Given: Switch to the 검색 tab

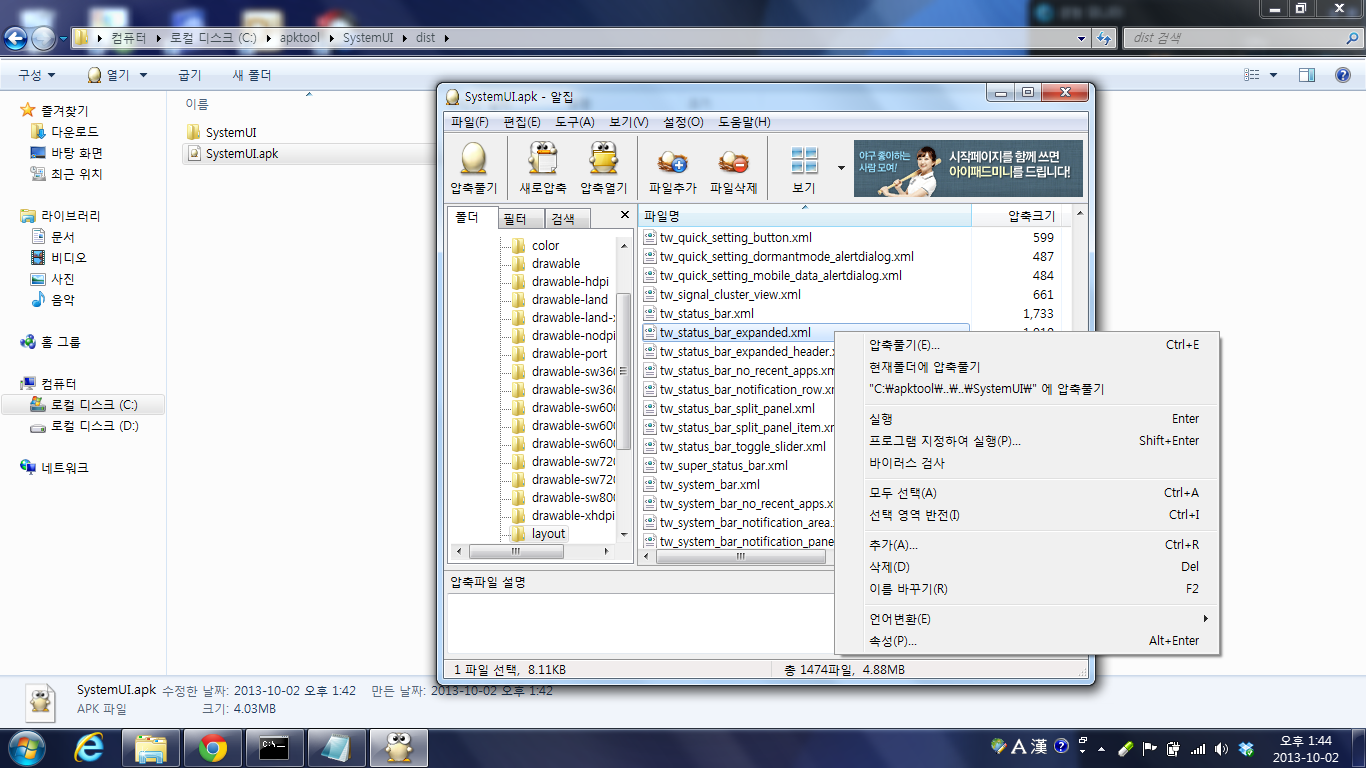Looking at the screenshot, I should click(563, 219).
